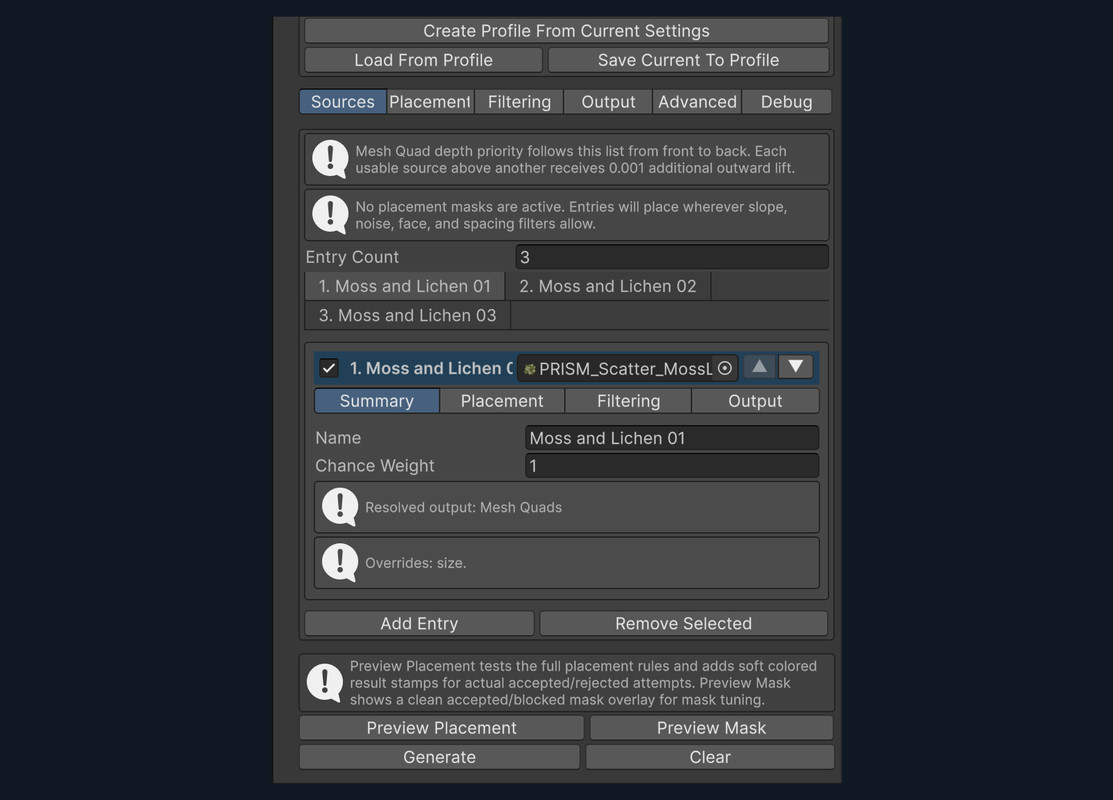Screen dimensions: 1113x800
Task: Move entry down with the down arrow
Action: point(795,367)
